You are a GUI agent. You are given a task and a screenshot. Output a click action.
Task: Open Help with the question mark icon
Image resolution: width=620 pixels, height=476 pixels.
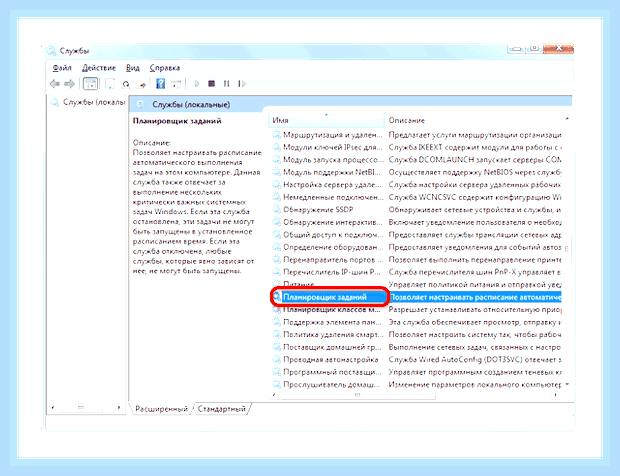(160, 84)
